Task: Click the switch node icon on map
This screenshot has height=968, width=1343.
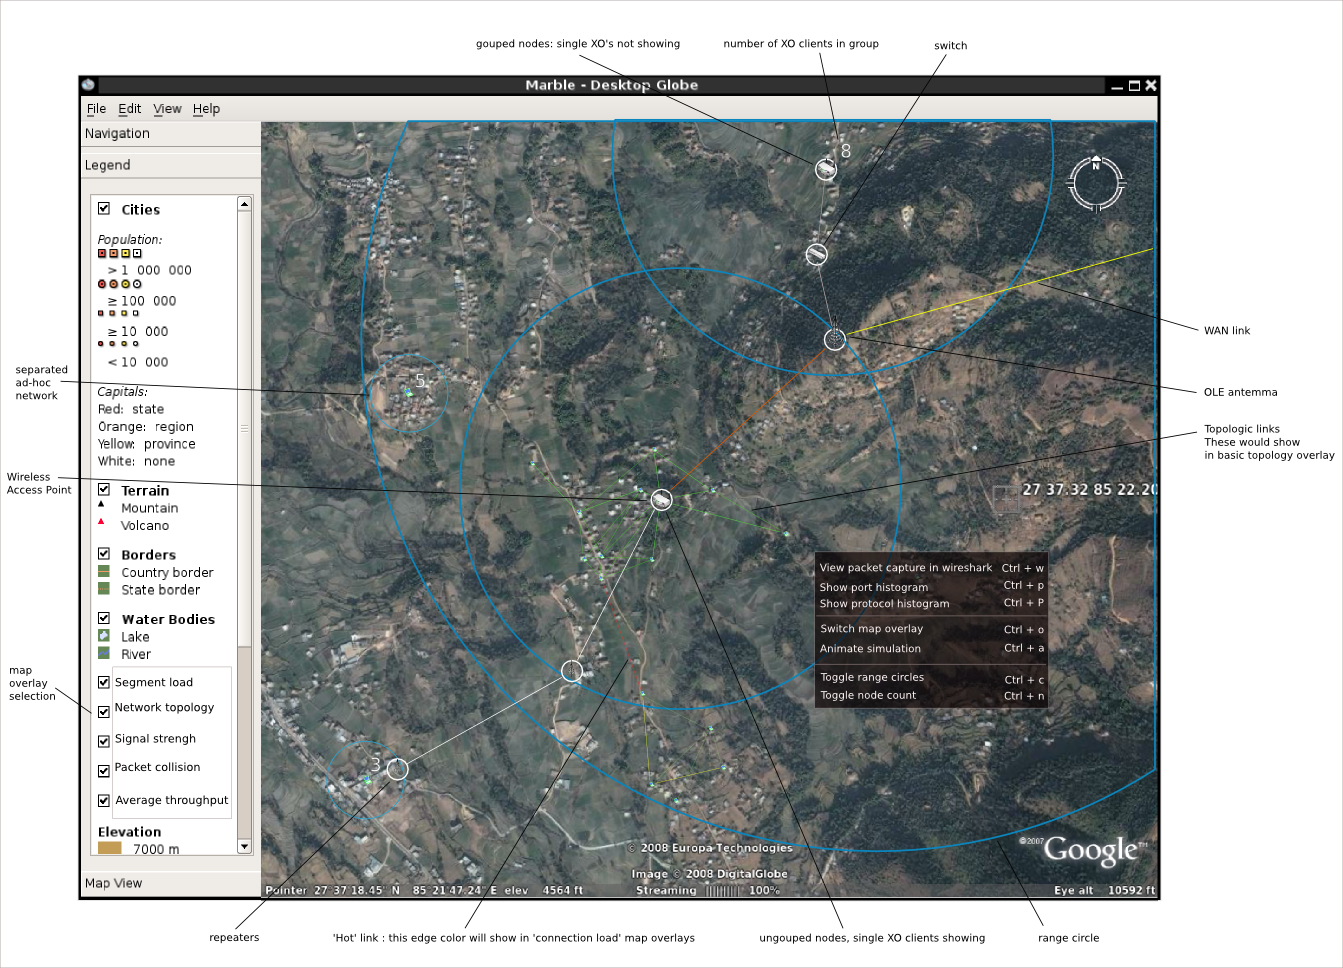Action: (816, 255)
